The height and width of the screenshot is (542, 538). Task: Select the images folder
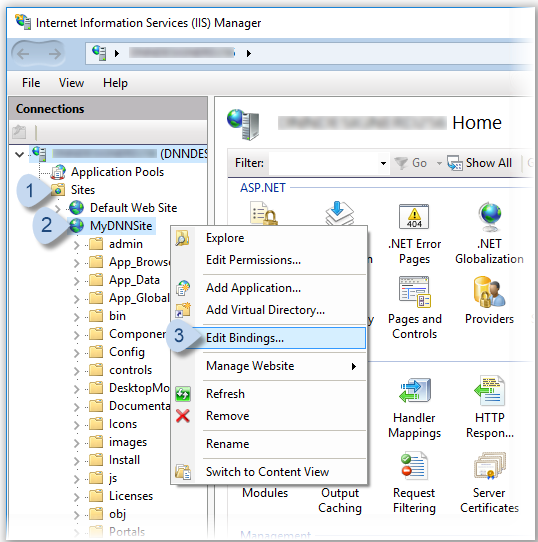pyautogui.click(x=128, y=442)
